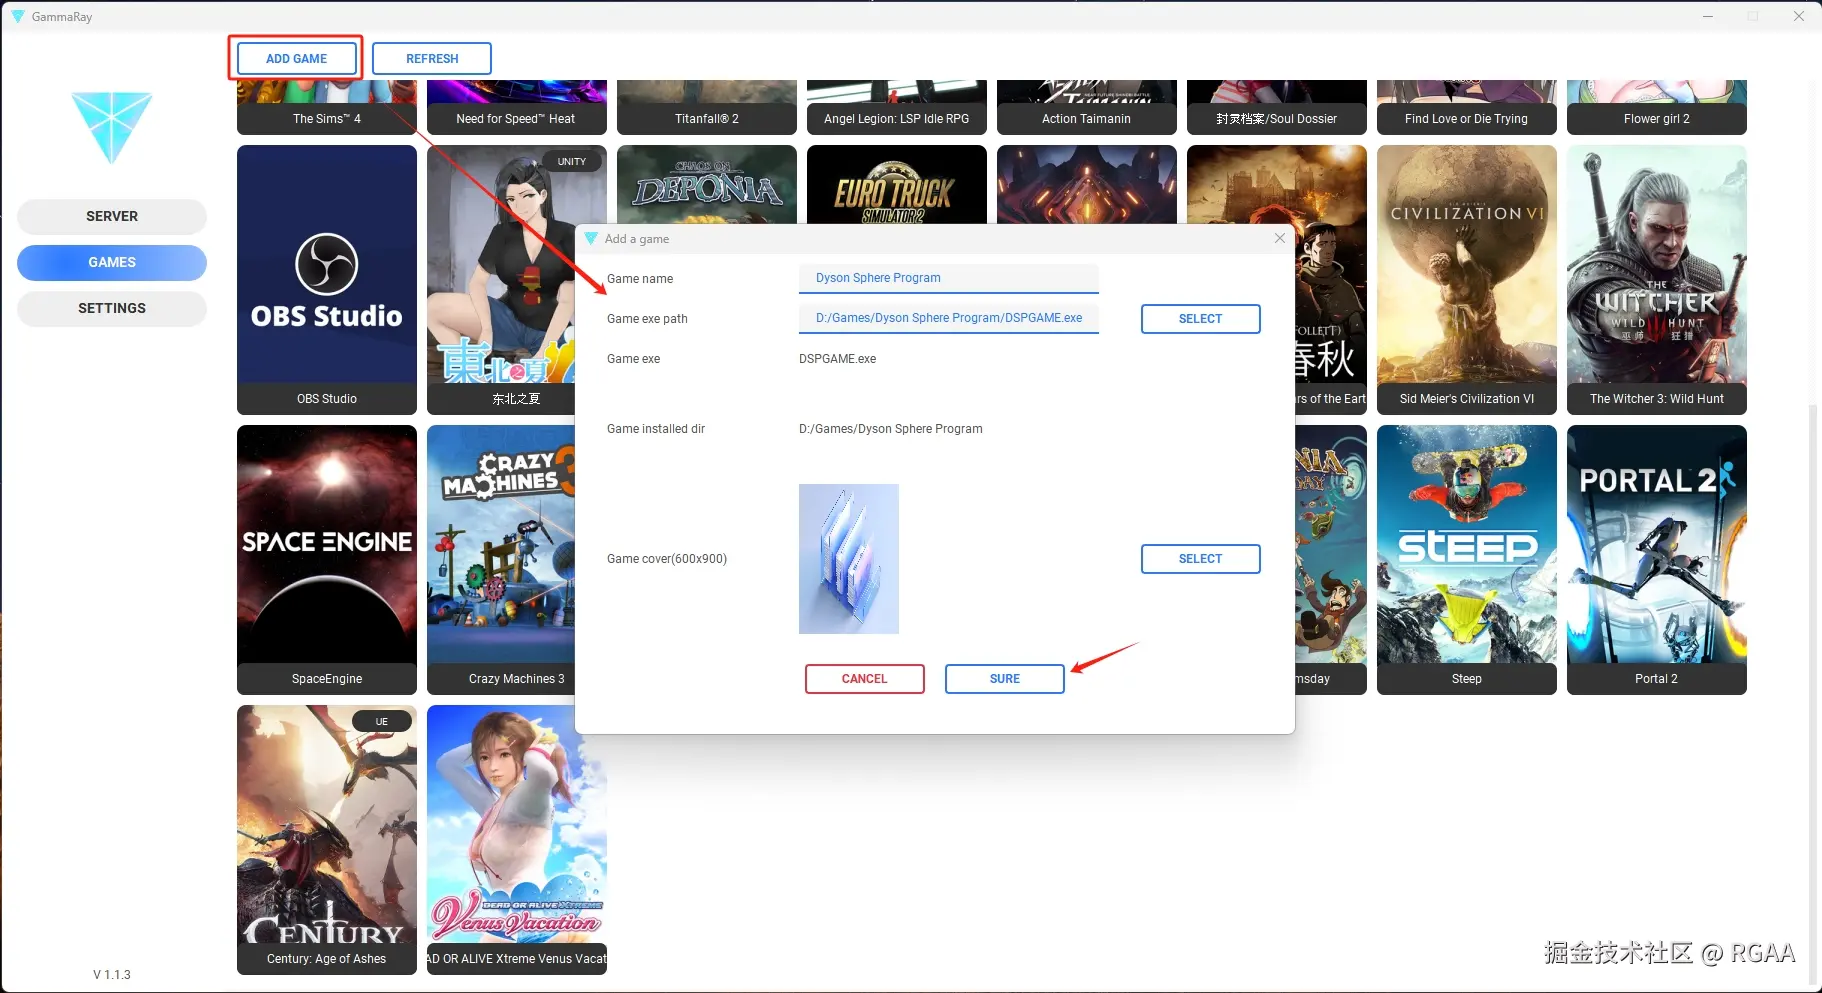Minimize the GammaRay window
Image resolution: width=1822 pixels, height=993 pixels.
(x=1708, y=17)
